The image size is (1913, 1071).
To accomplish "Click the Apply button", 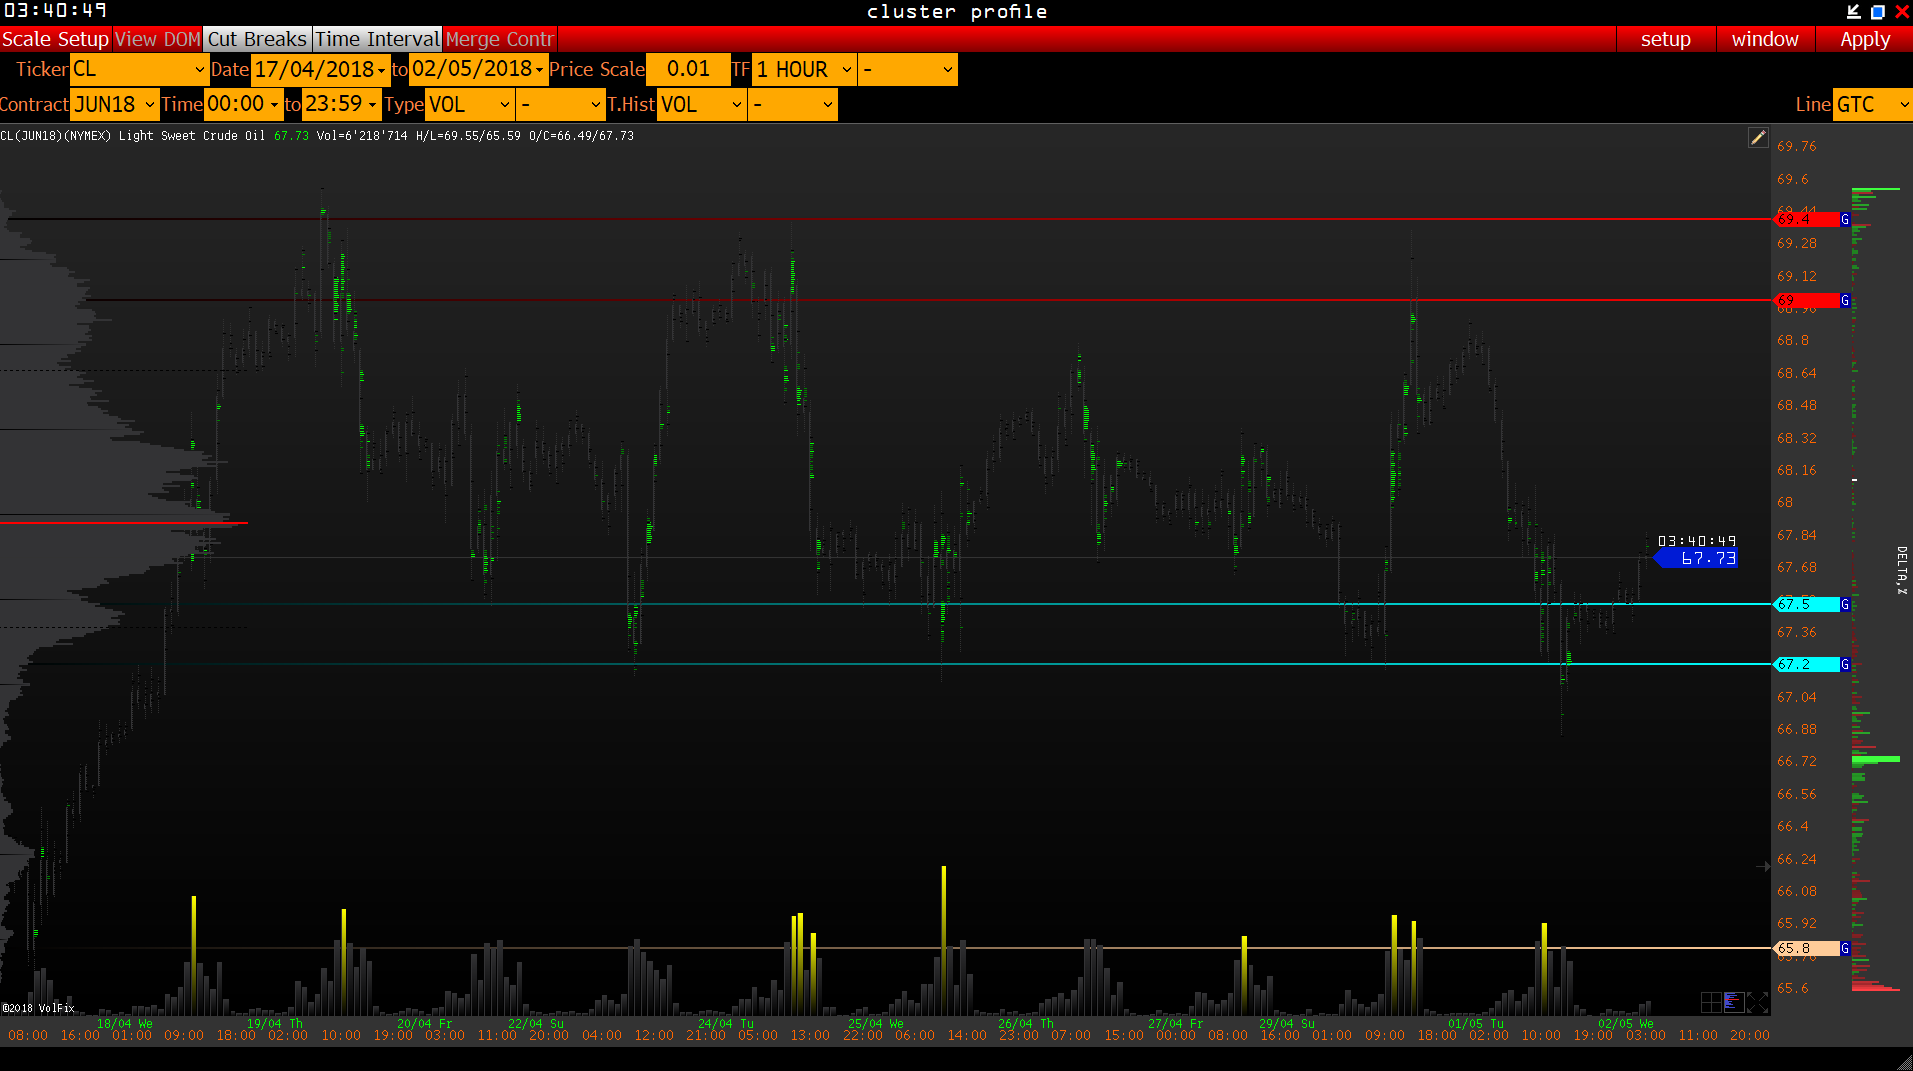I will coord(1865,39).
